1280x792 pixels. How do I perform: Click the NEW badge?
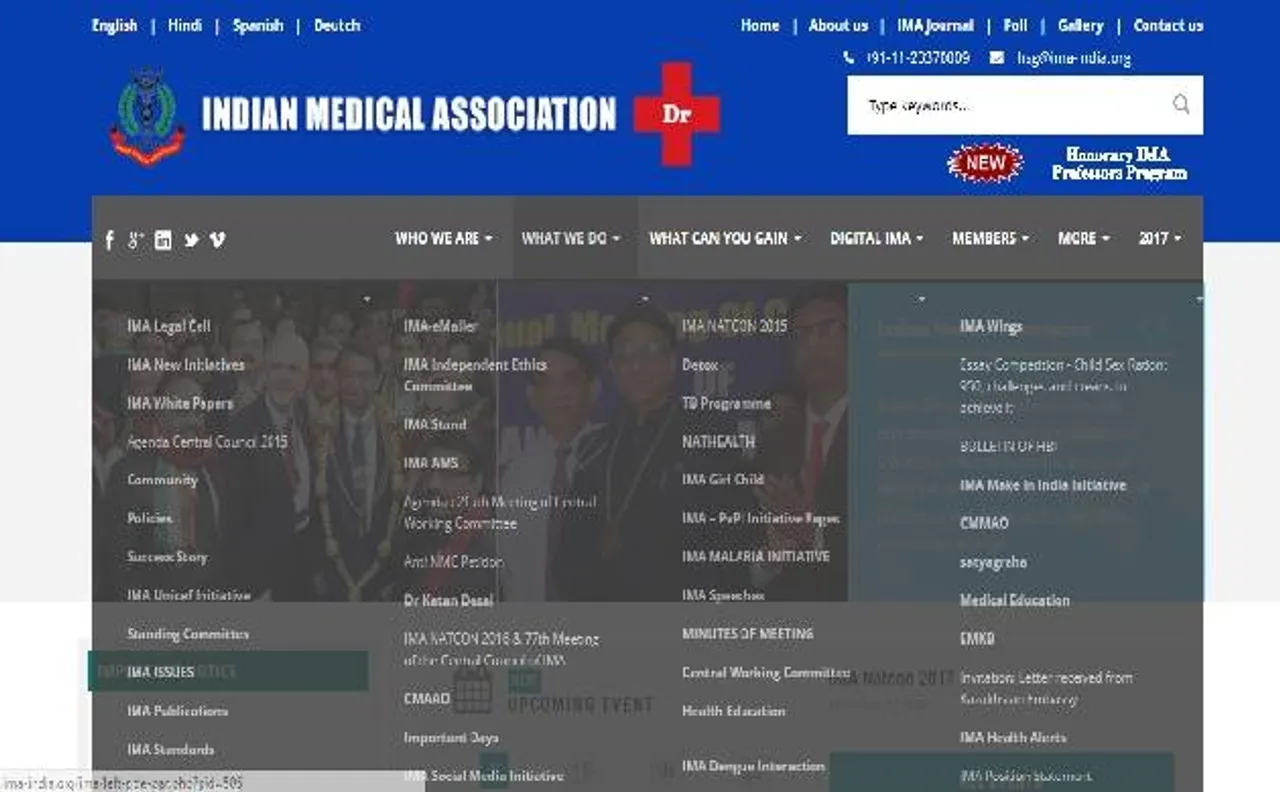coord(985,163)
